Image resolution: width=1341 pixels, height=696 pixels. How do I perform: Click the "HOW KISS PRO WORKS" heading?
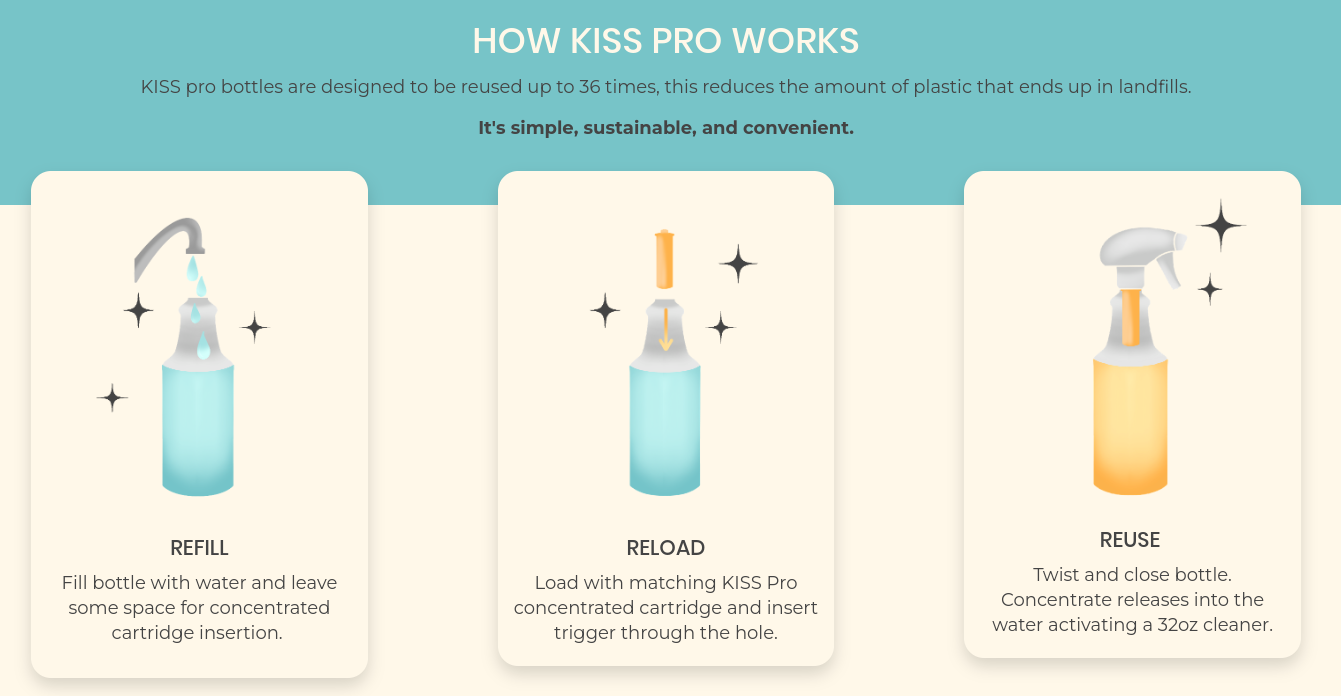point(665,41)
